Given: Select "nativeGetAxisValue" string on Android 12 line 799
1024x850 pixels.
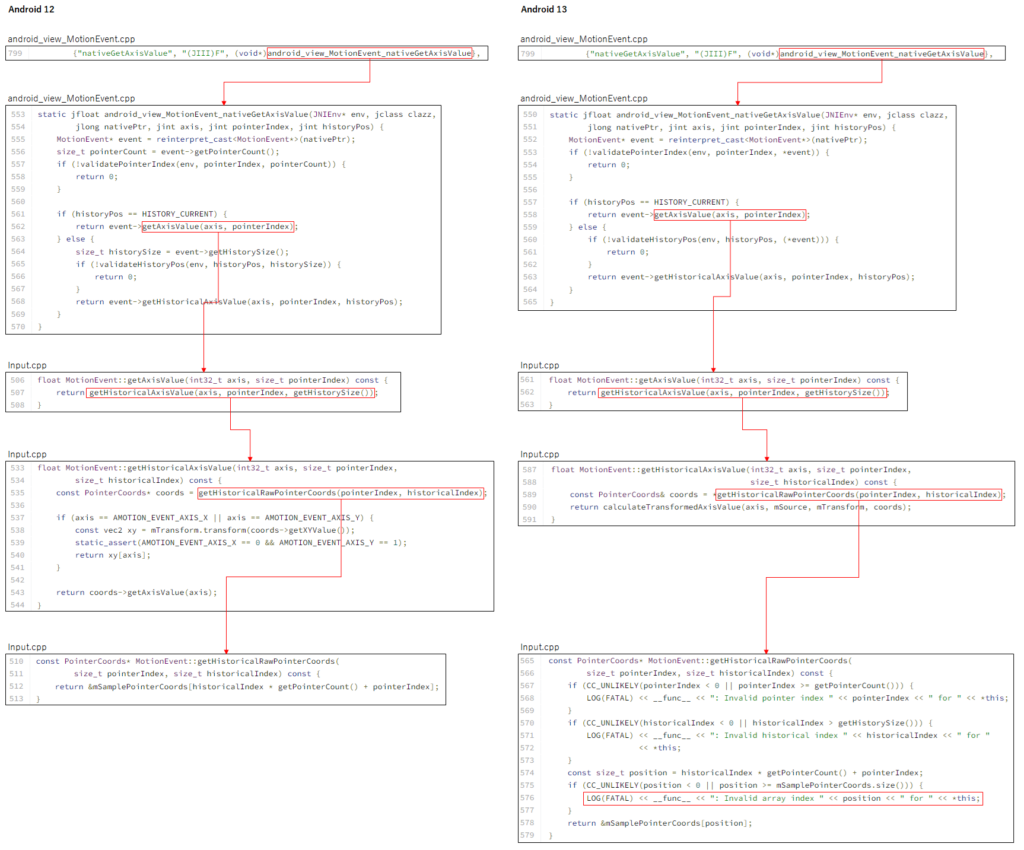Looking at the screenshot, I should click(x=125, y=53).
